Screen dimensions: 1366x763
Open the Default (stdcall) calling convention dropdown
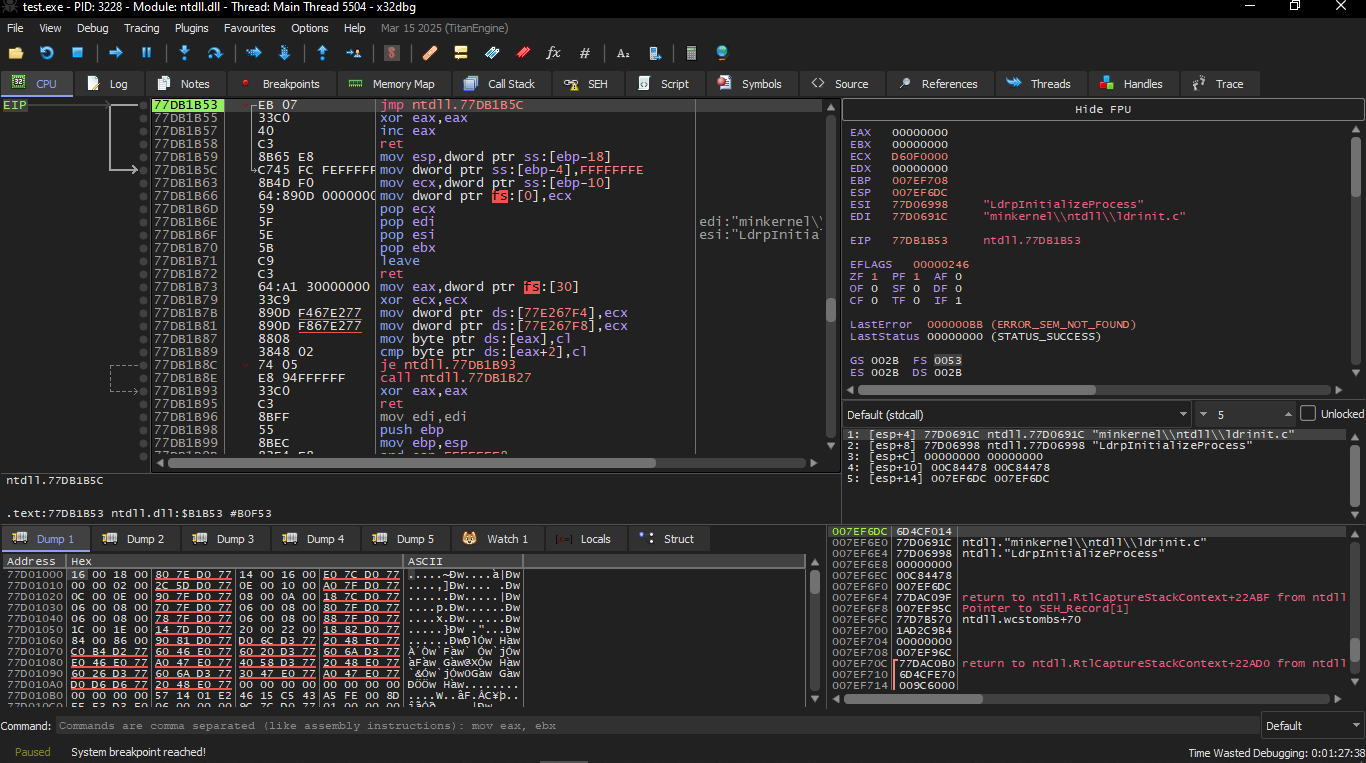click(x=1016, y=414)
